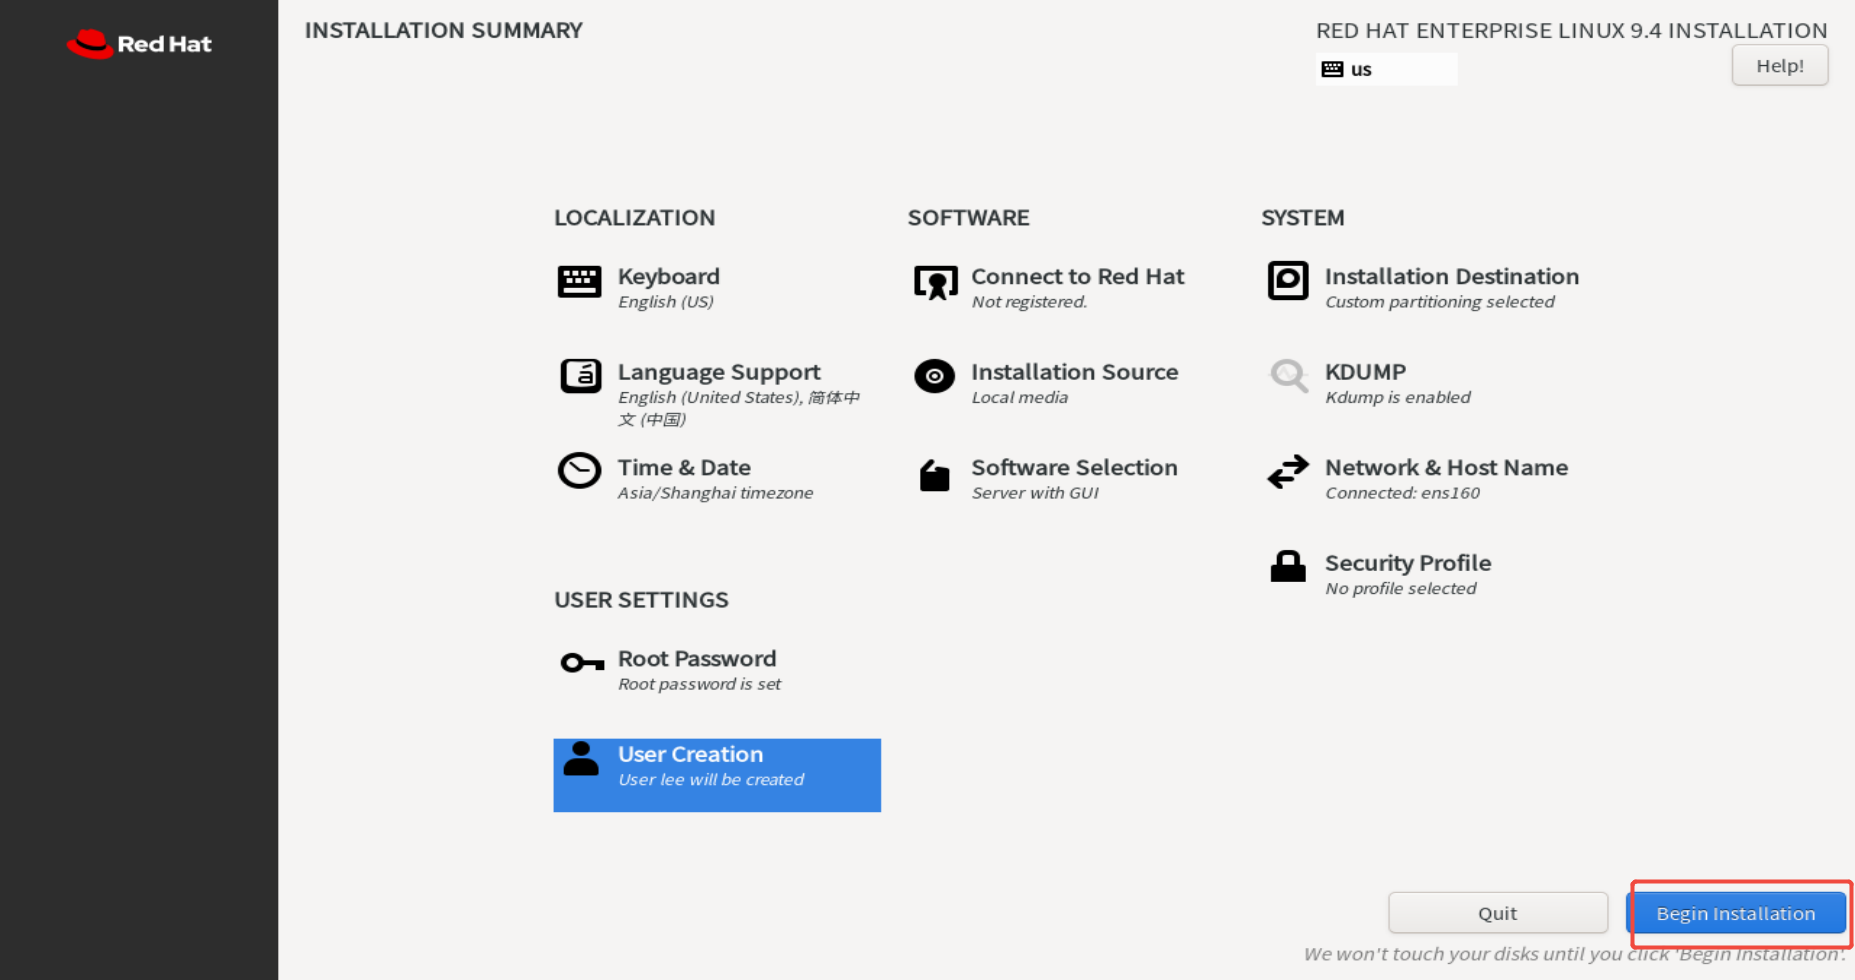Image resolution: width=1855 pixels, height=980 pixels.
Task: Click 'No profile selected' status text
Action: point(1401,589)
